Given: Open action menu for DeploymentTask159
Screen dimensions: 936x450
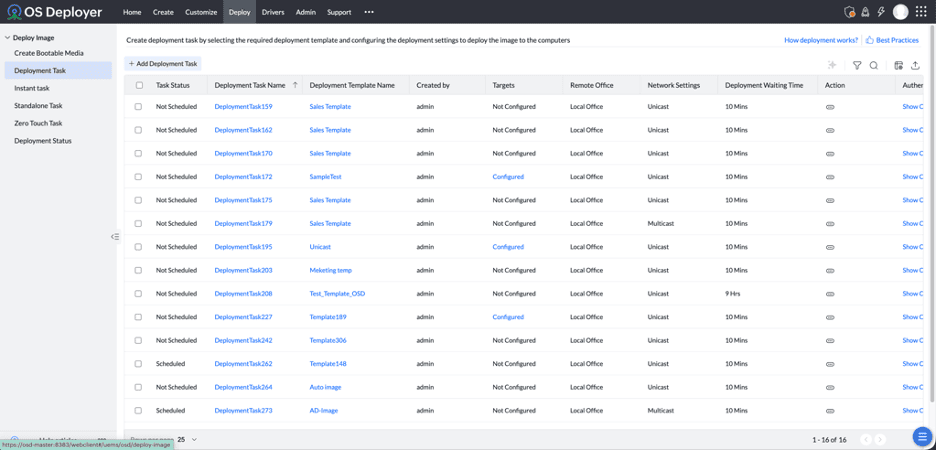Looking at the screenshot, I should coord(830,107).
